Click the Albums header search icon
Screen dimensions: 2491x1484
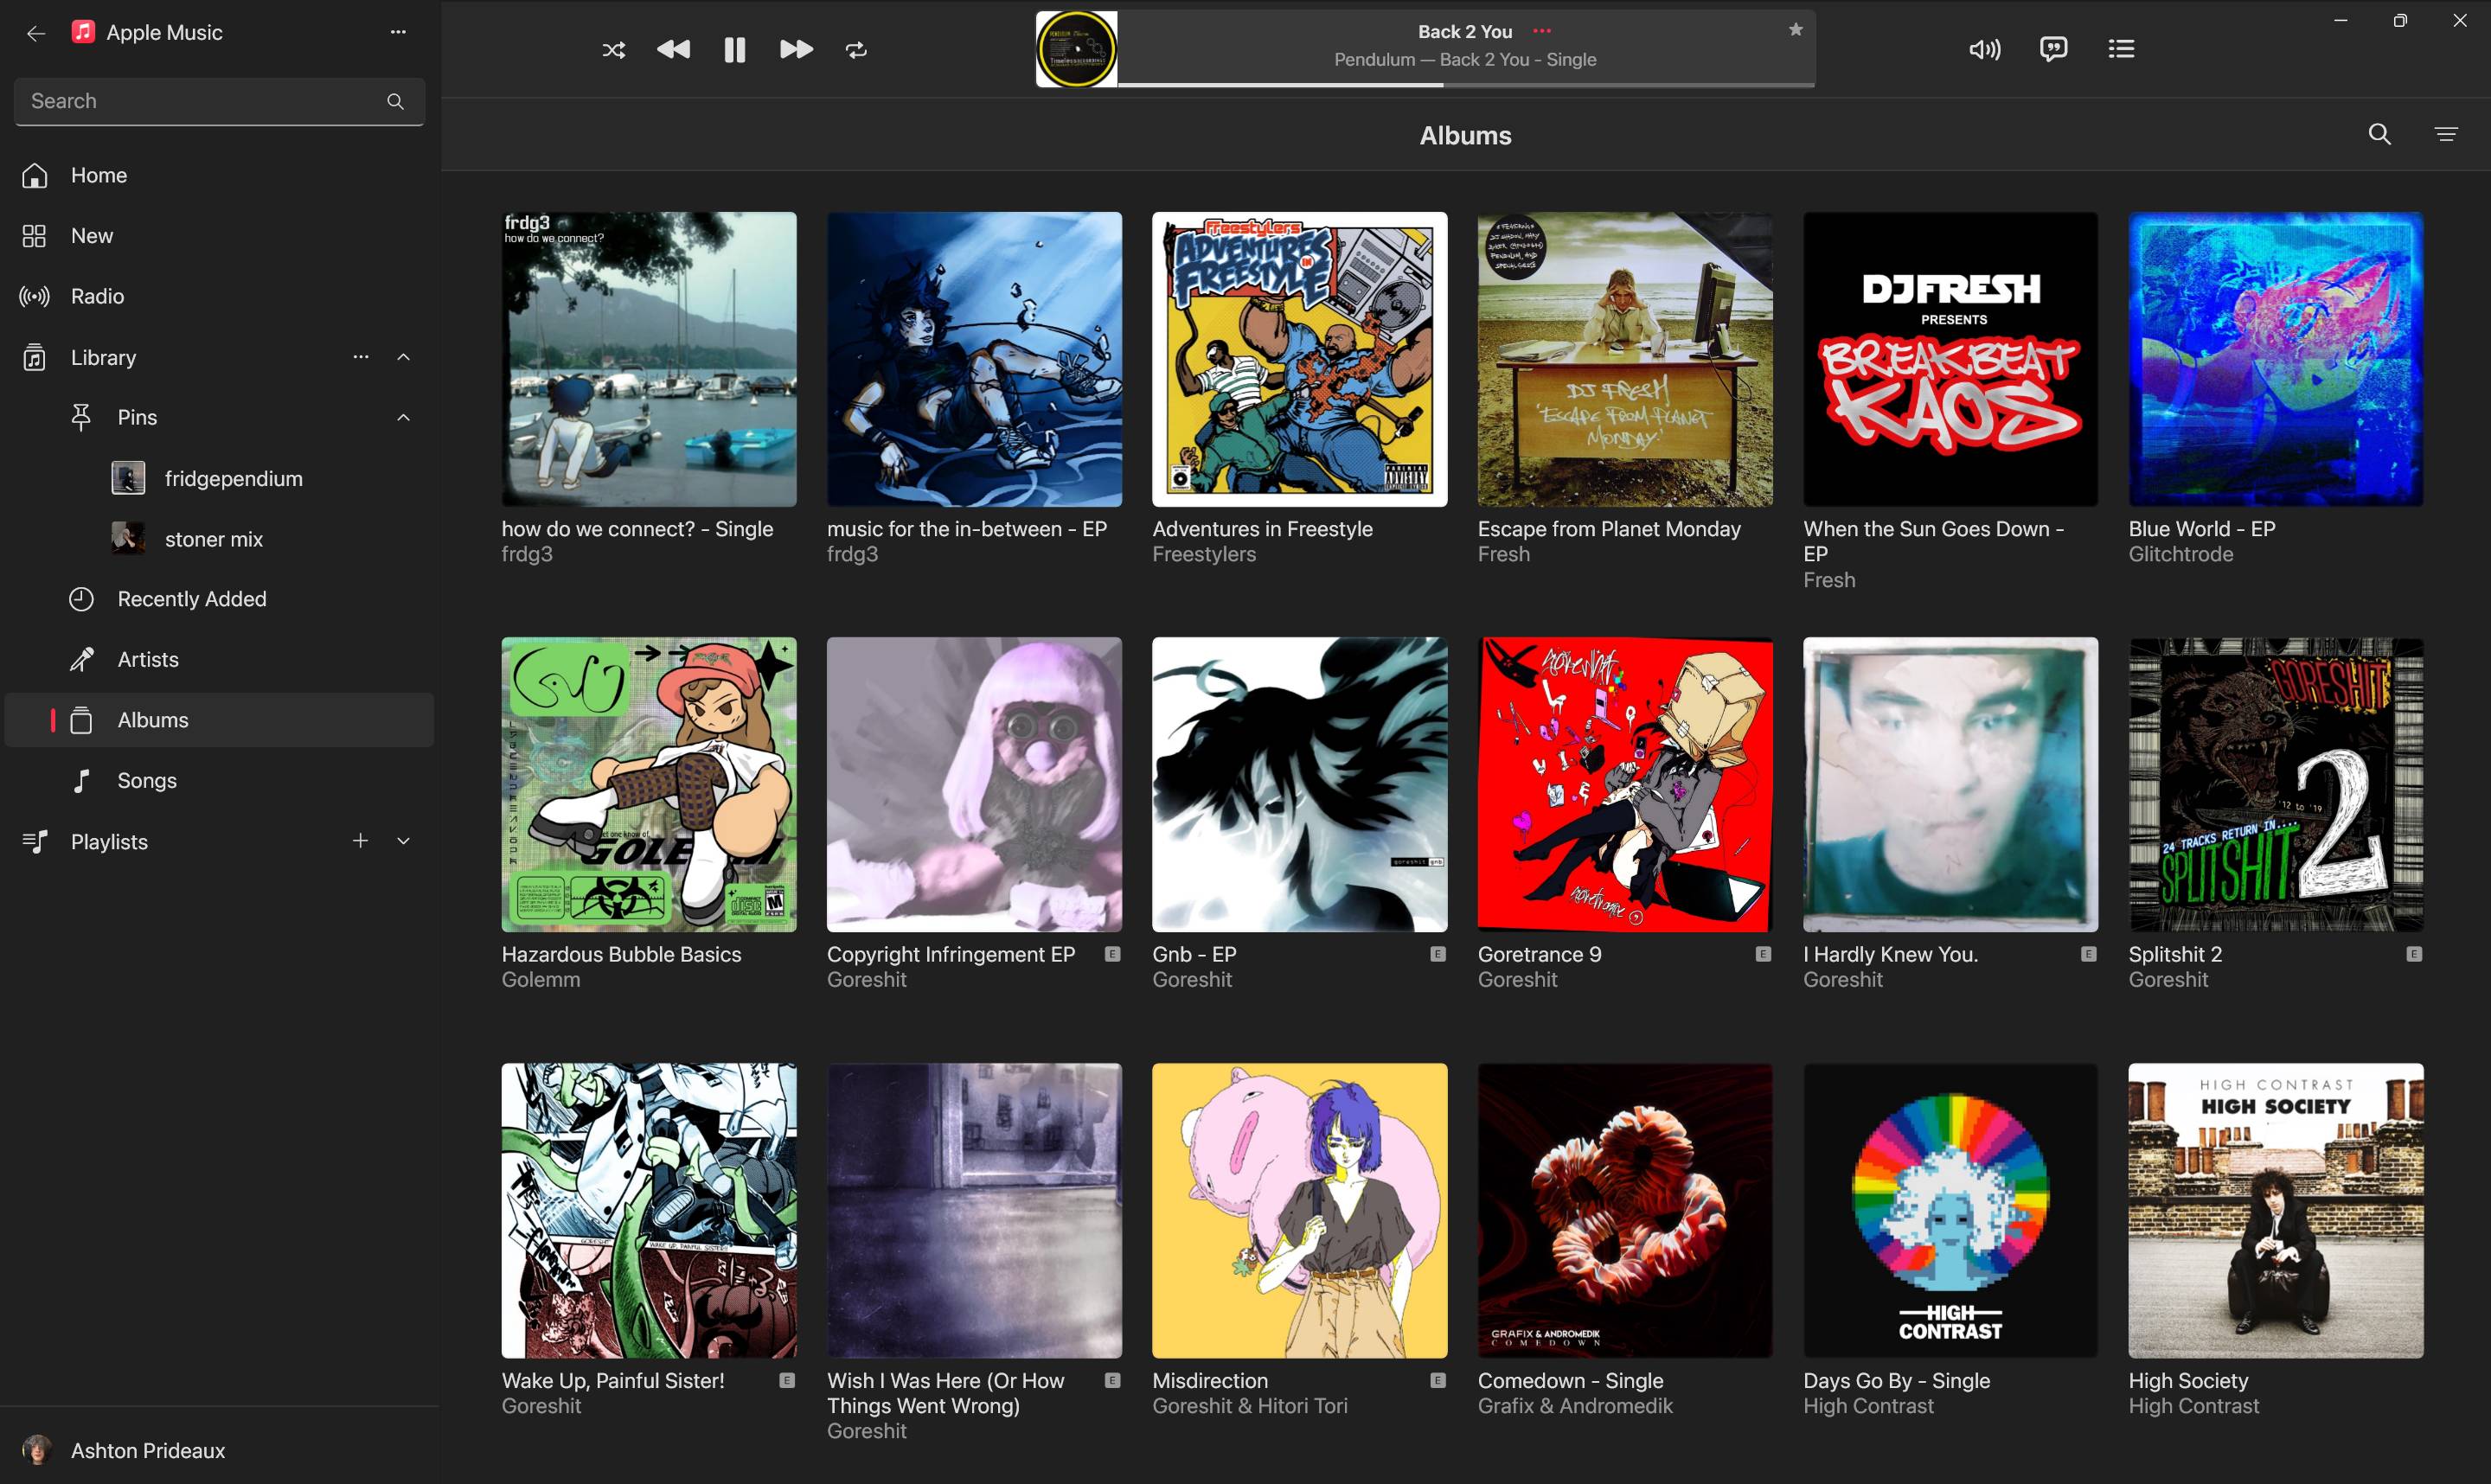[2379, 135]
